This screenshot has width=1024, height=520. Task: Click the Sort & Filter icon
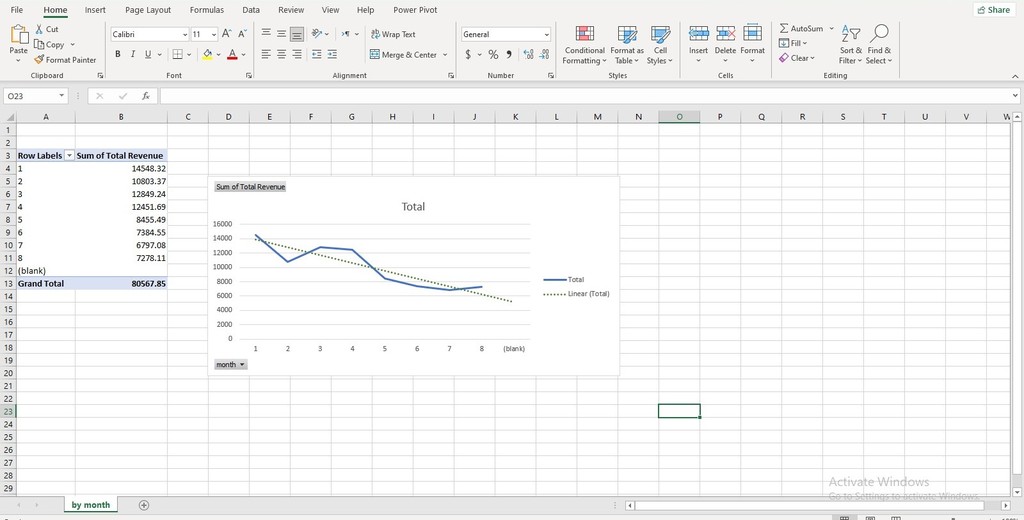(x=851, y=34)
